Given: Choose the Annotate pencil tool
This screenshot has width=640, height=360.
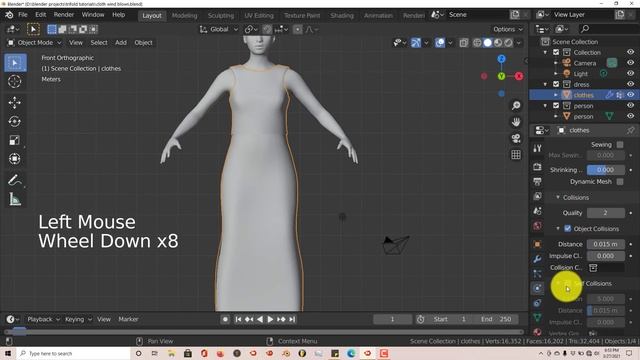Looking at the screenshot, I should click(15, 180).
